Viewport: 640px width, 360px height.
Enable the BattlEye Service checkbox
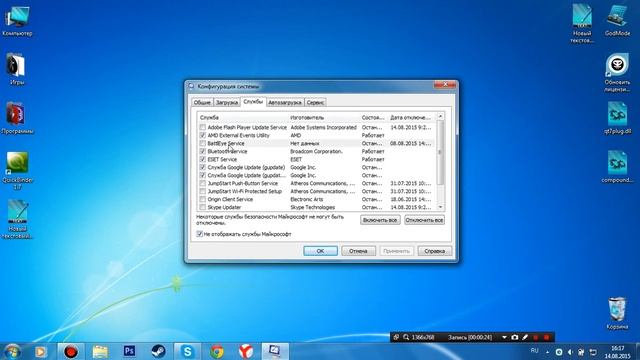pos(202,143)
